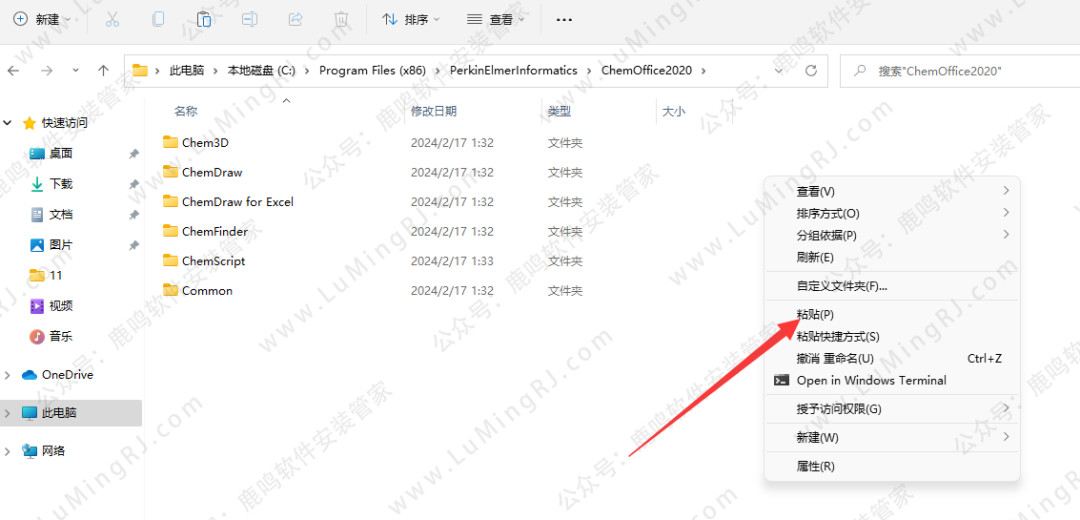Open 分组依据(P) submenu
The image size is (1080, 520).
(892, 235)
